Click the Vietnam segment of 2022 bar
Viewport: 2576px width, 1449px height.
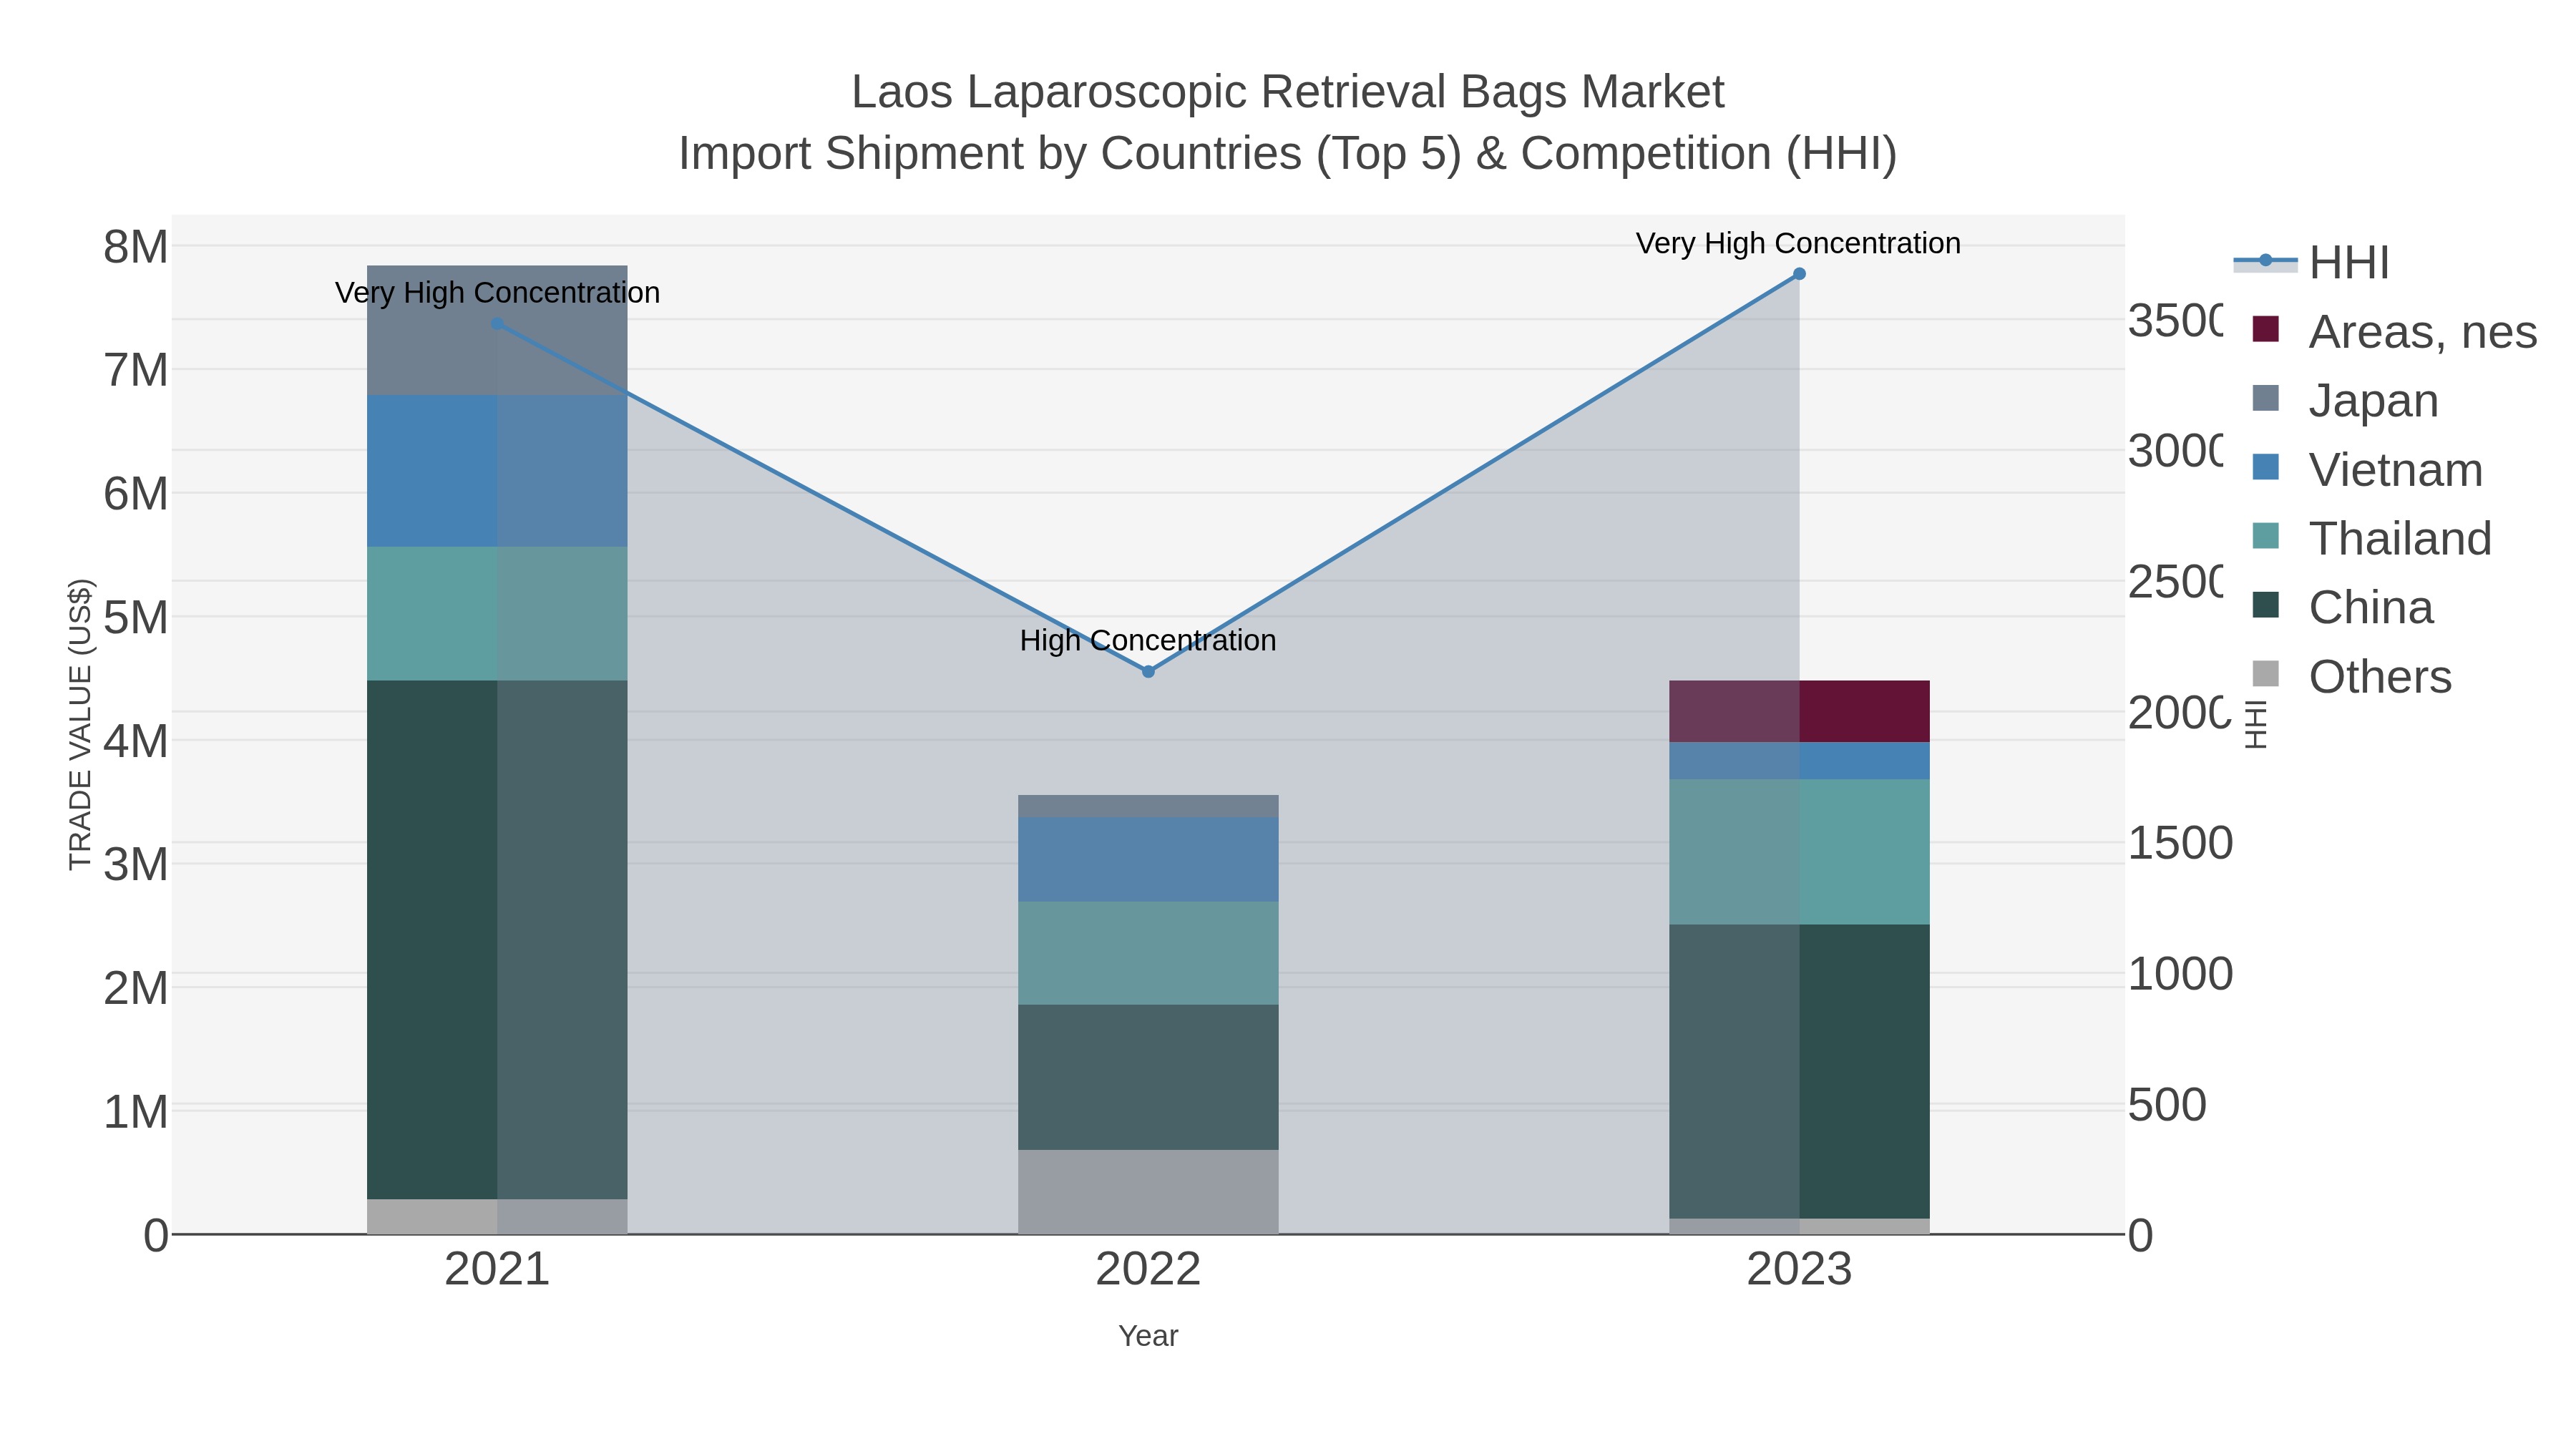(x=1148, y=860)
